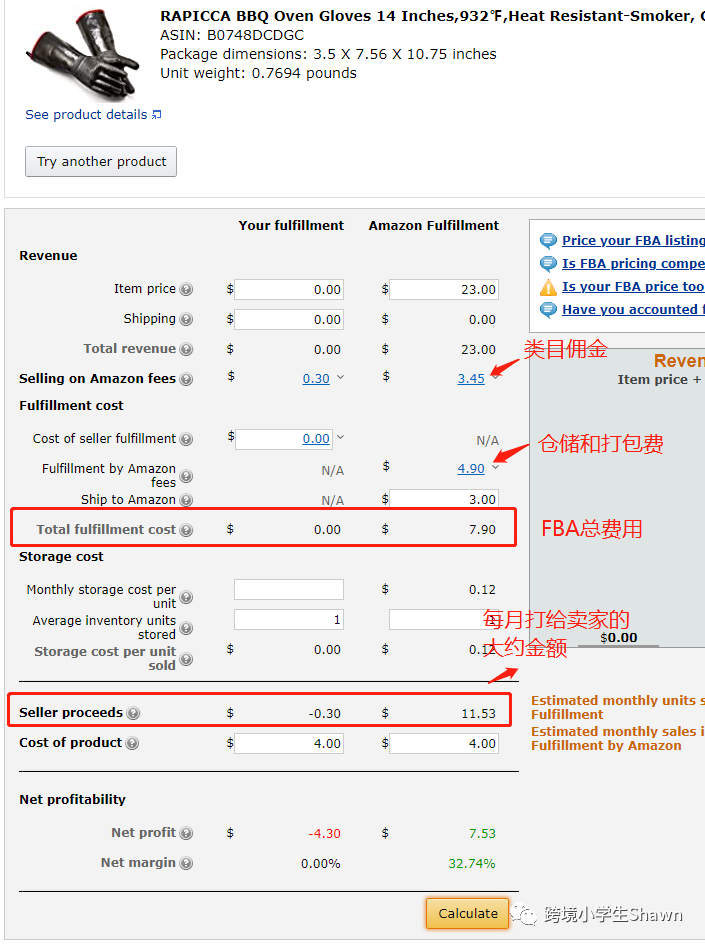The width and height of the screenshot is (705, 946).
Task: Click help icon beside Fulfillment by Amazon fees
Action: point(186,476)
